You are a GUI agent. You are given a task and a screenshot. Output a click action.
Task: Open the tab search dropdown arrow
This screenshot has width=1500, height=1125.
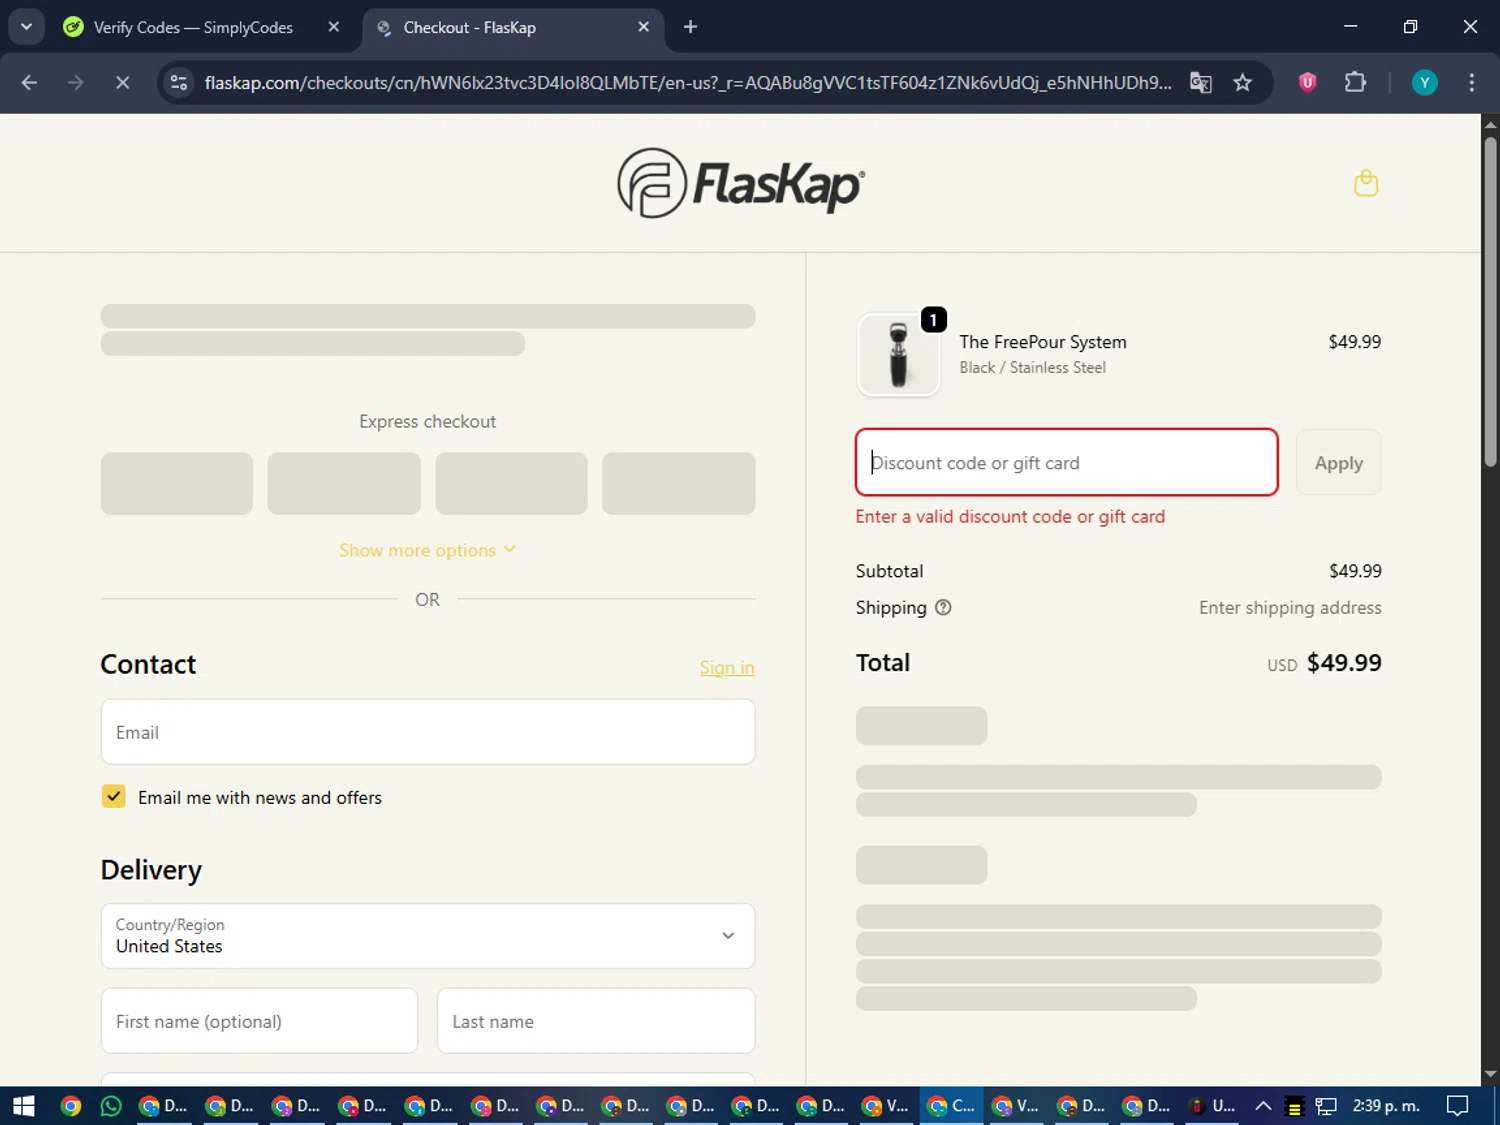(26, 27)
